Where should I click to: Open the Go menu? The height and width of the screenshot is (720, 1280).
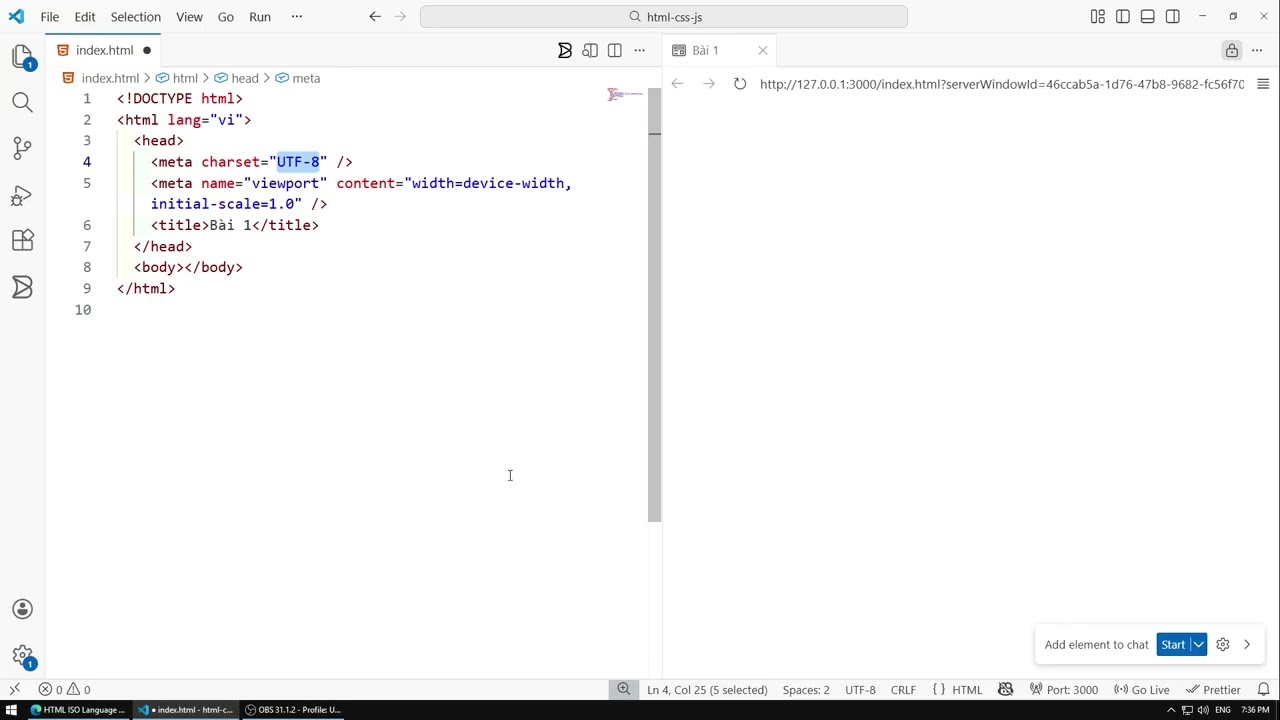226,16
